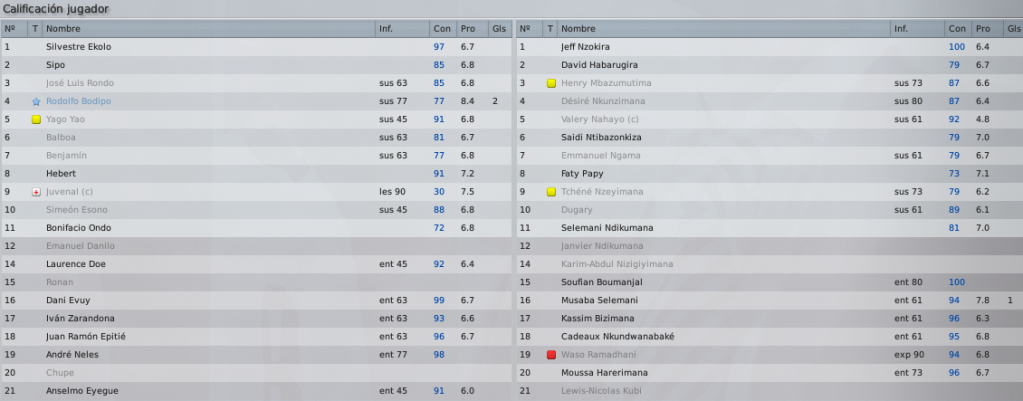Click Yago Yao's yellow card icon

point(36,119)
